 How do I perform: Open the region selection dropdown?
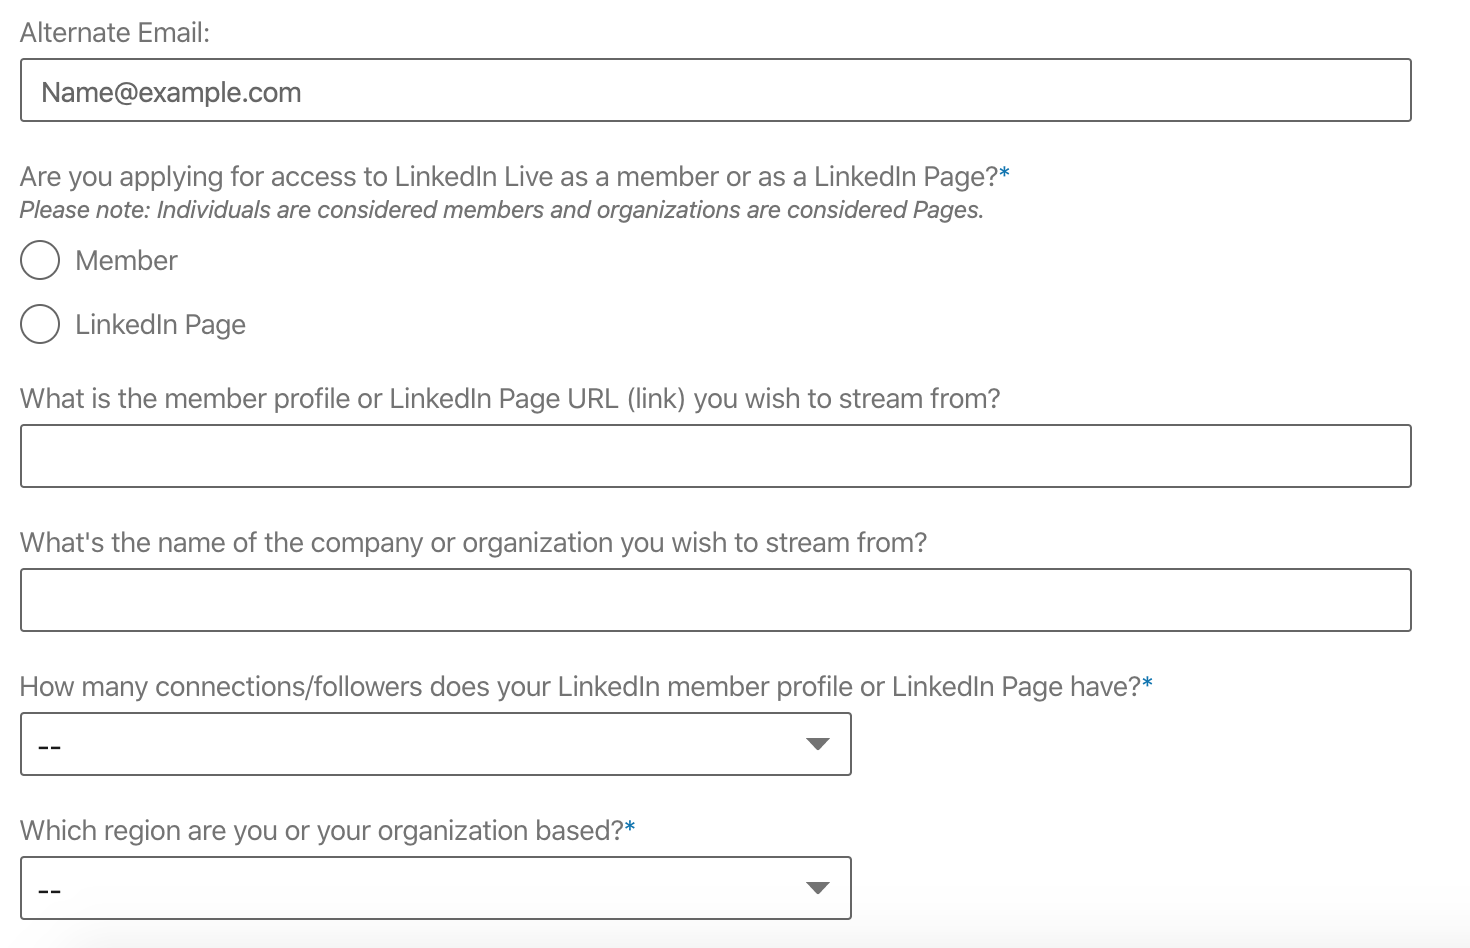click(435, 888)
